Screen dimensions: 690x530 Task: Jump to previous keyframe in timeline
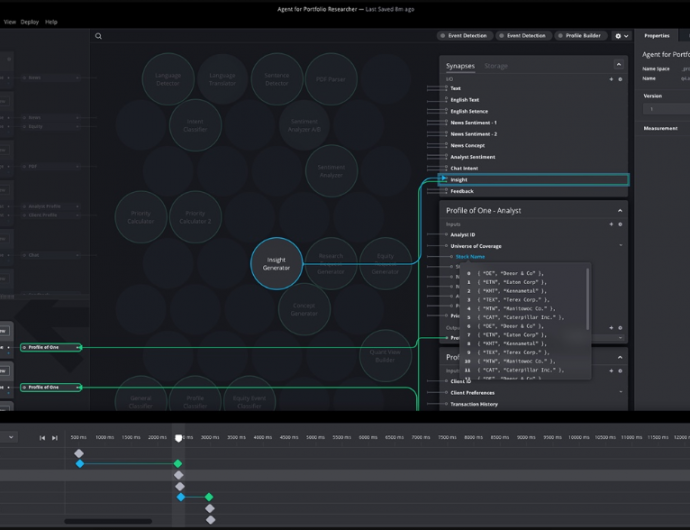pyautogui.click(x=42, y=438)
